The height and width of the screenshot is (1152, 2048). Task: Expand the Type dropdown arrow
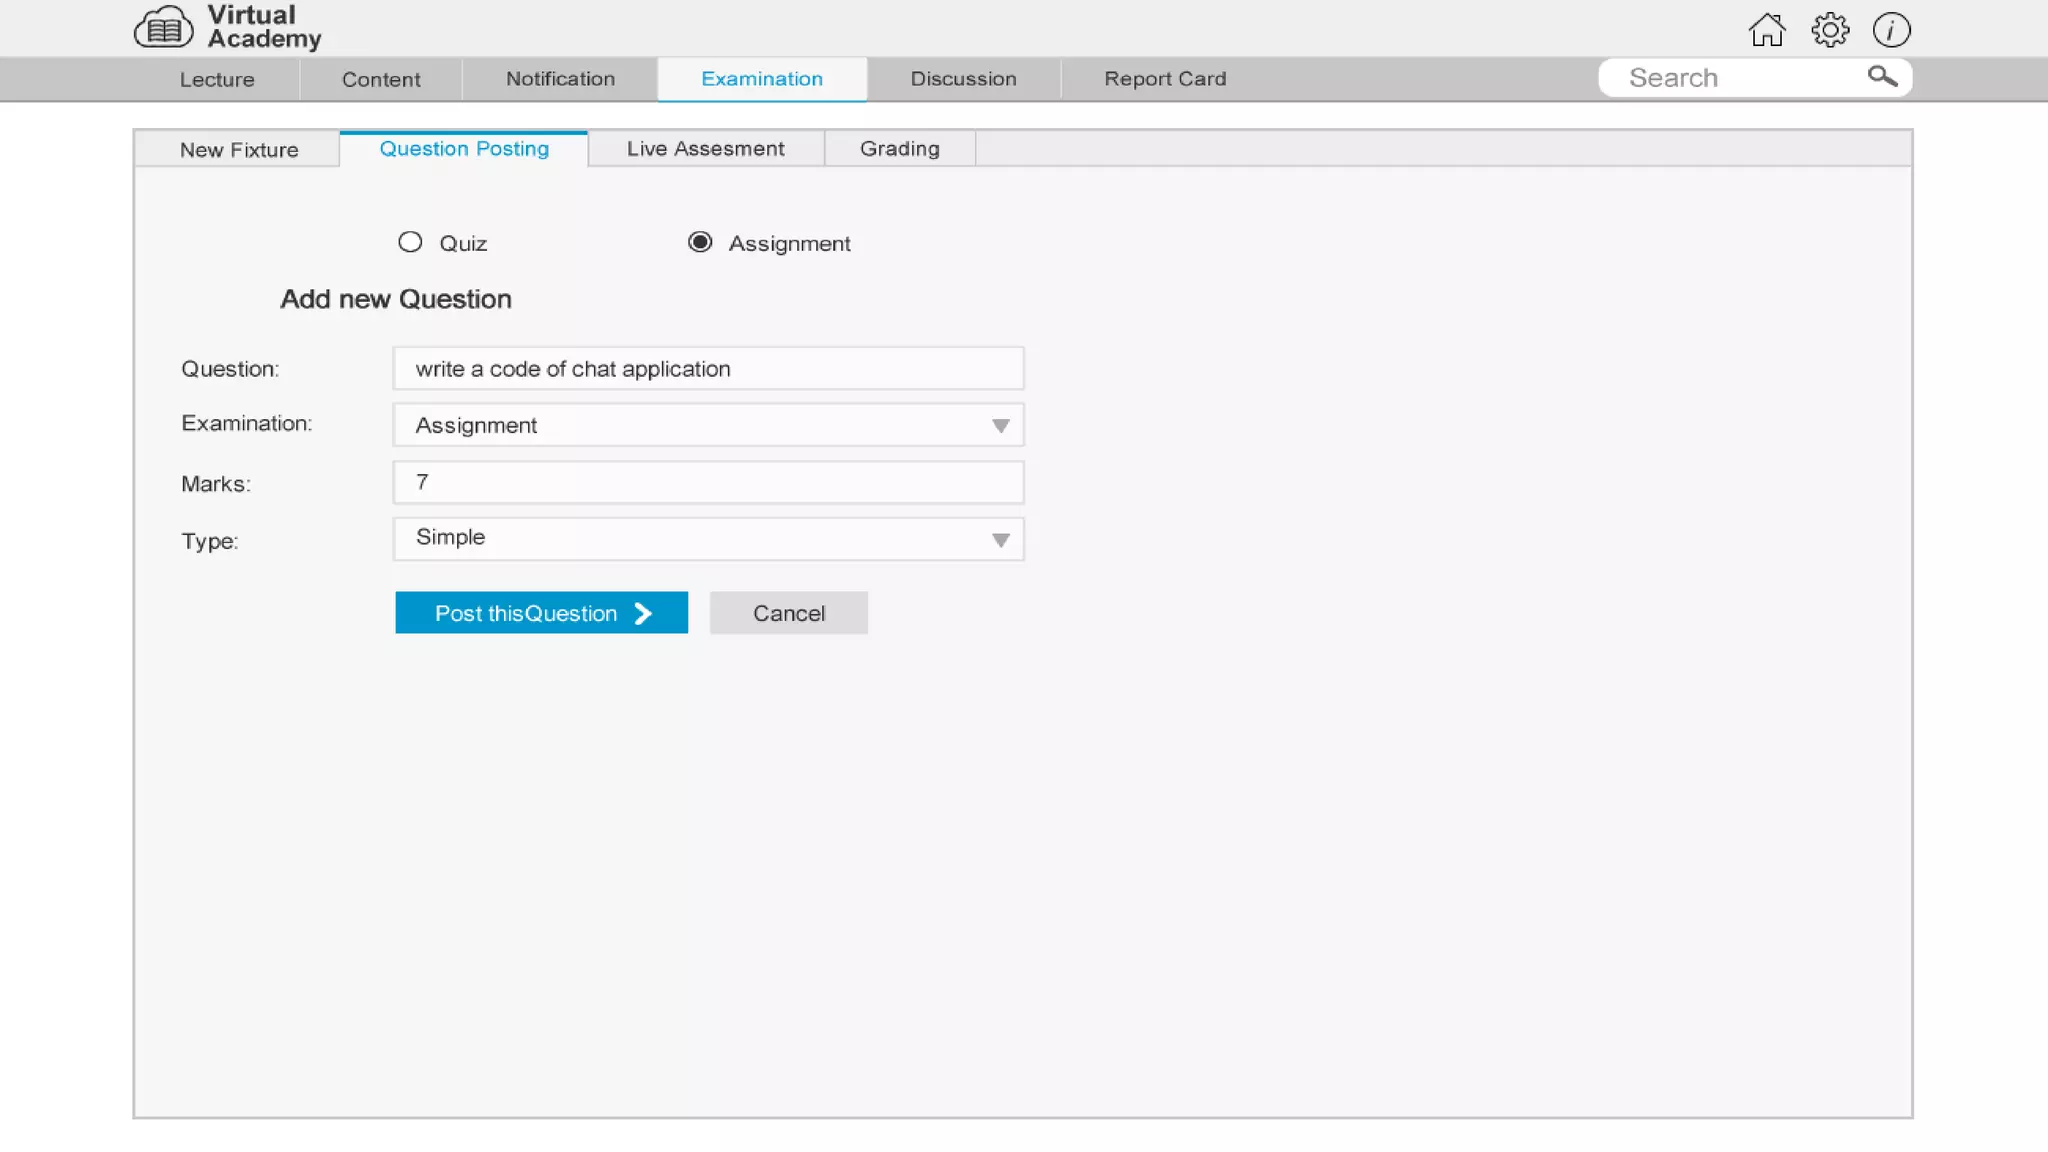pyautogui.click(x=1000, y=540)
